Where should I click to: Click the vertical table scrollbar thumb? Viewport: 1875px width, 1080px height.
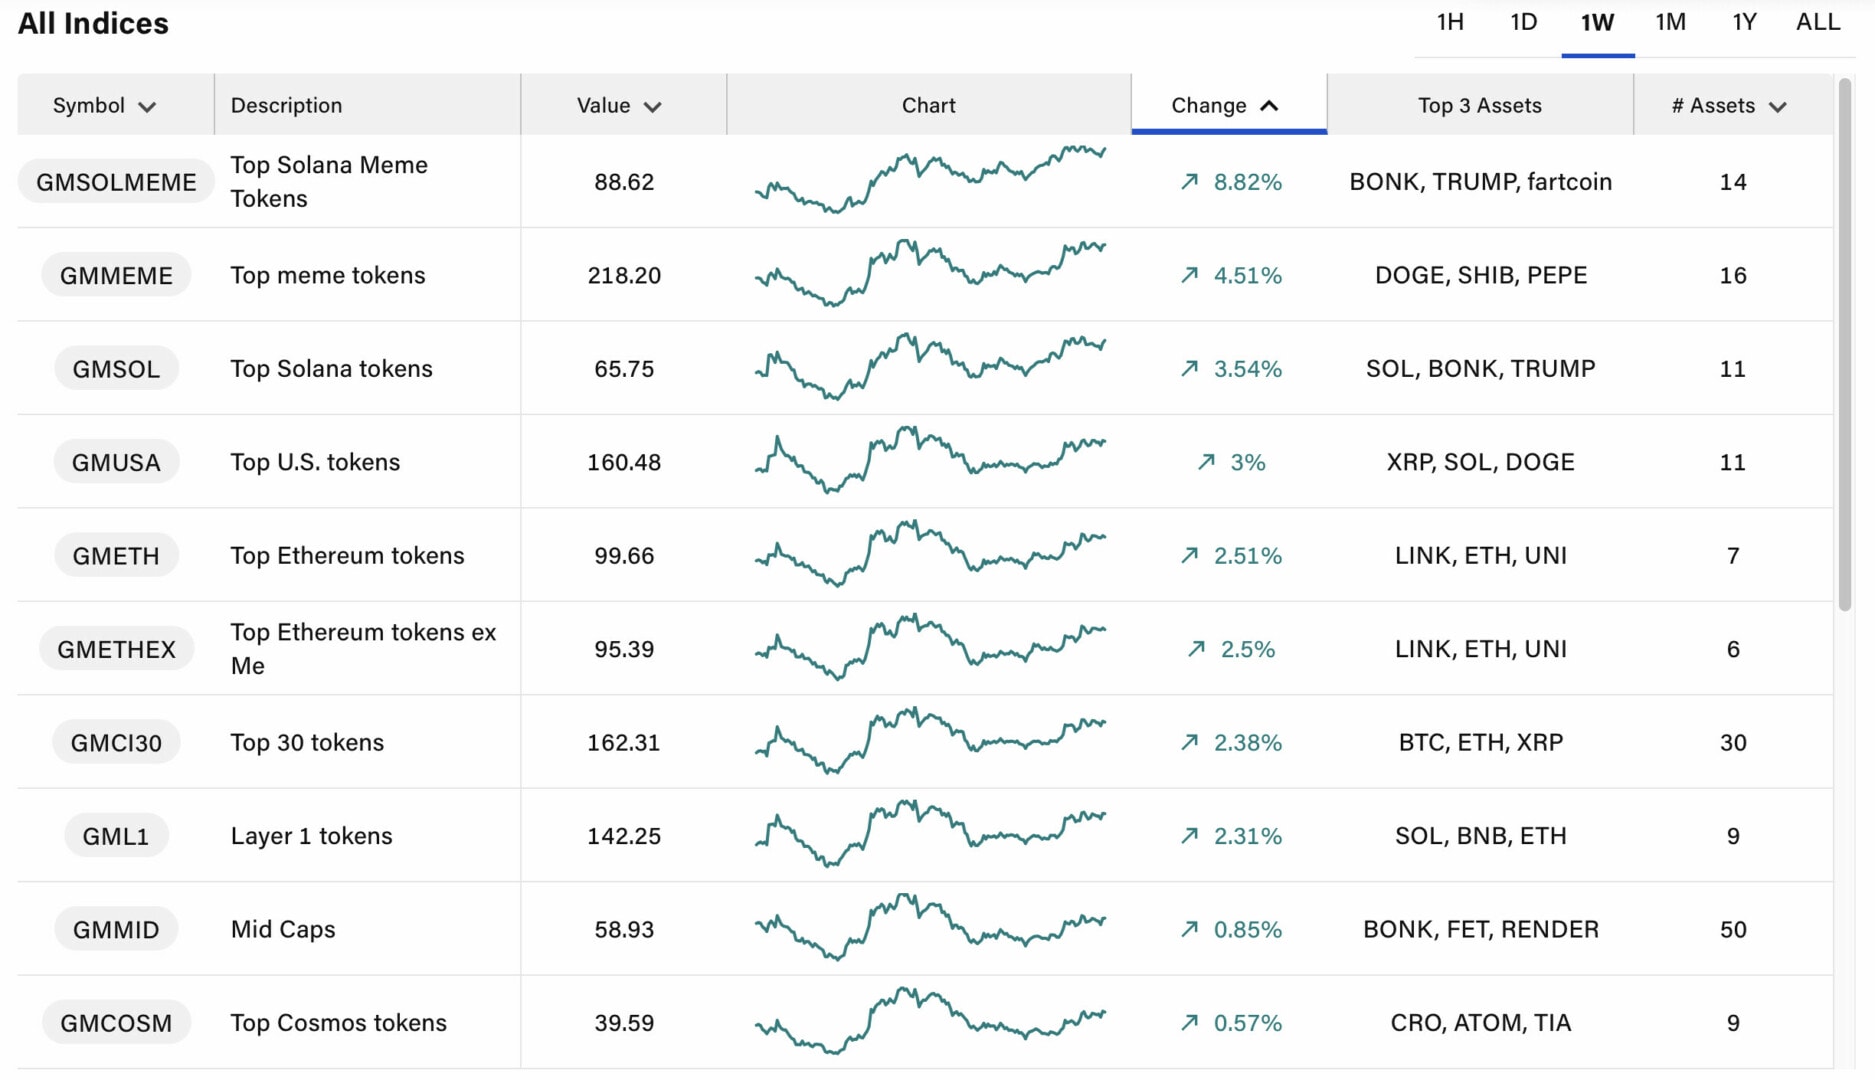click(1845, 345)
